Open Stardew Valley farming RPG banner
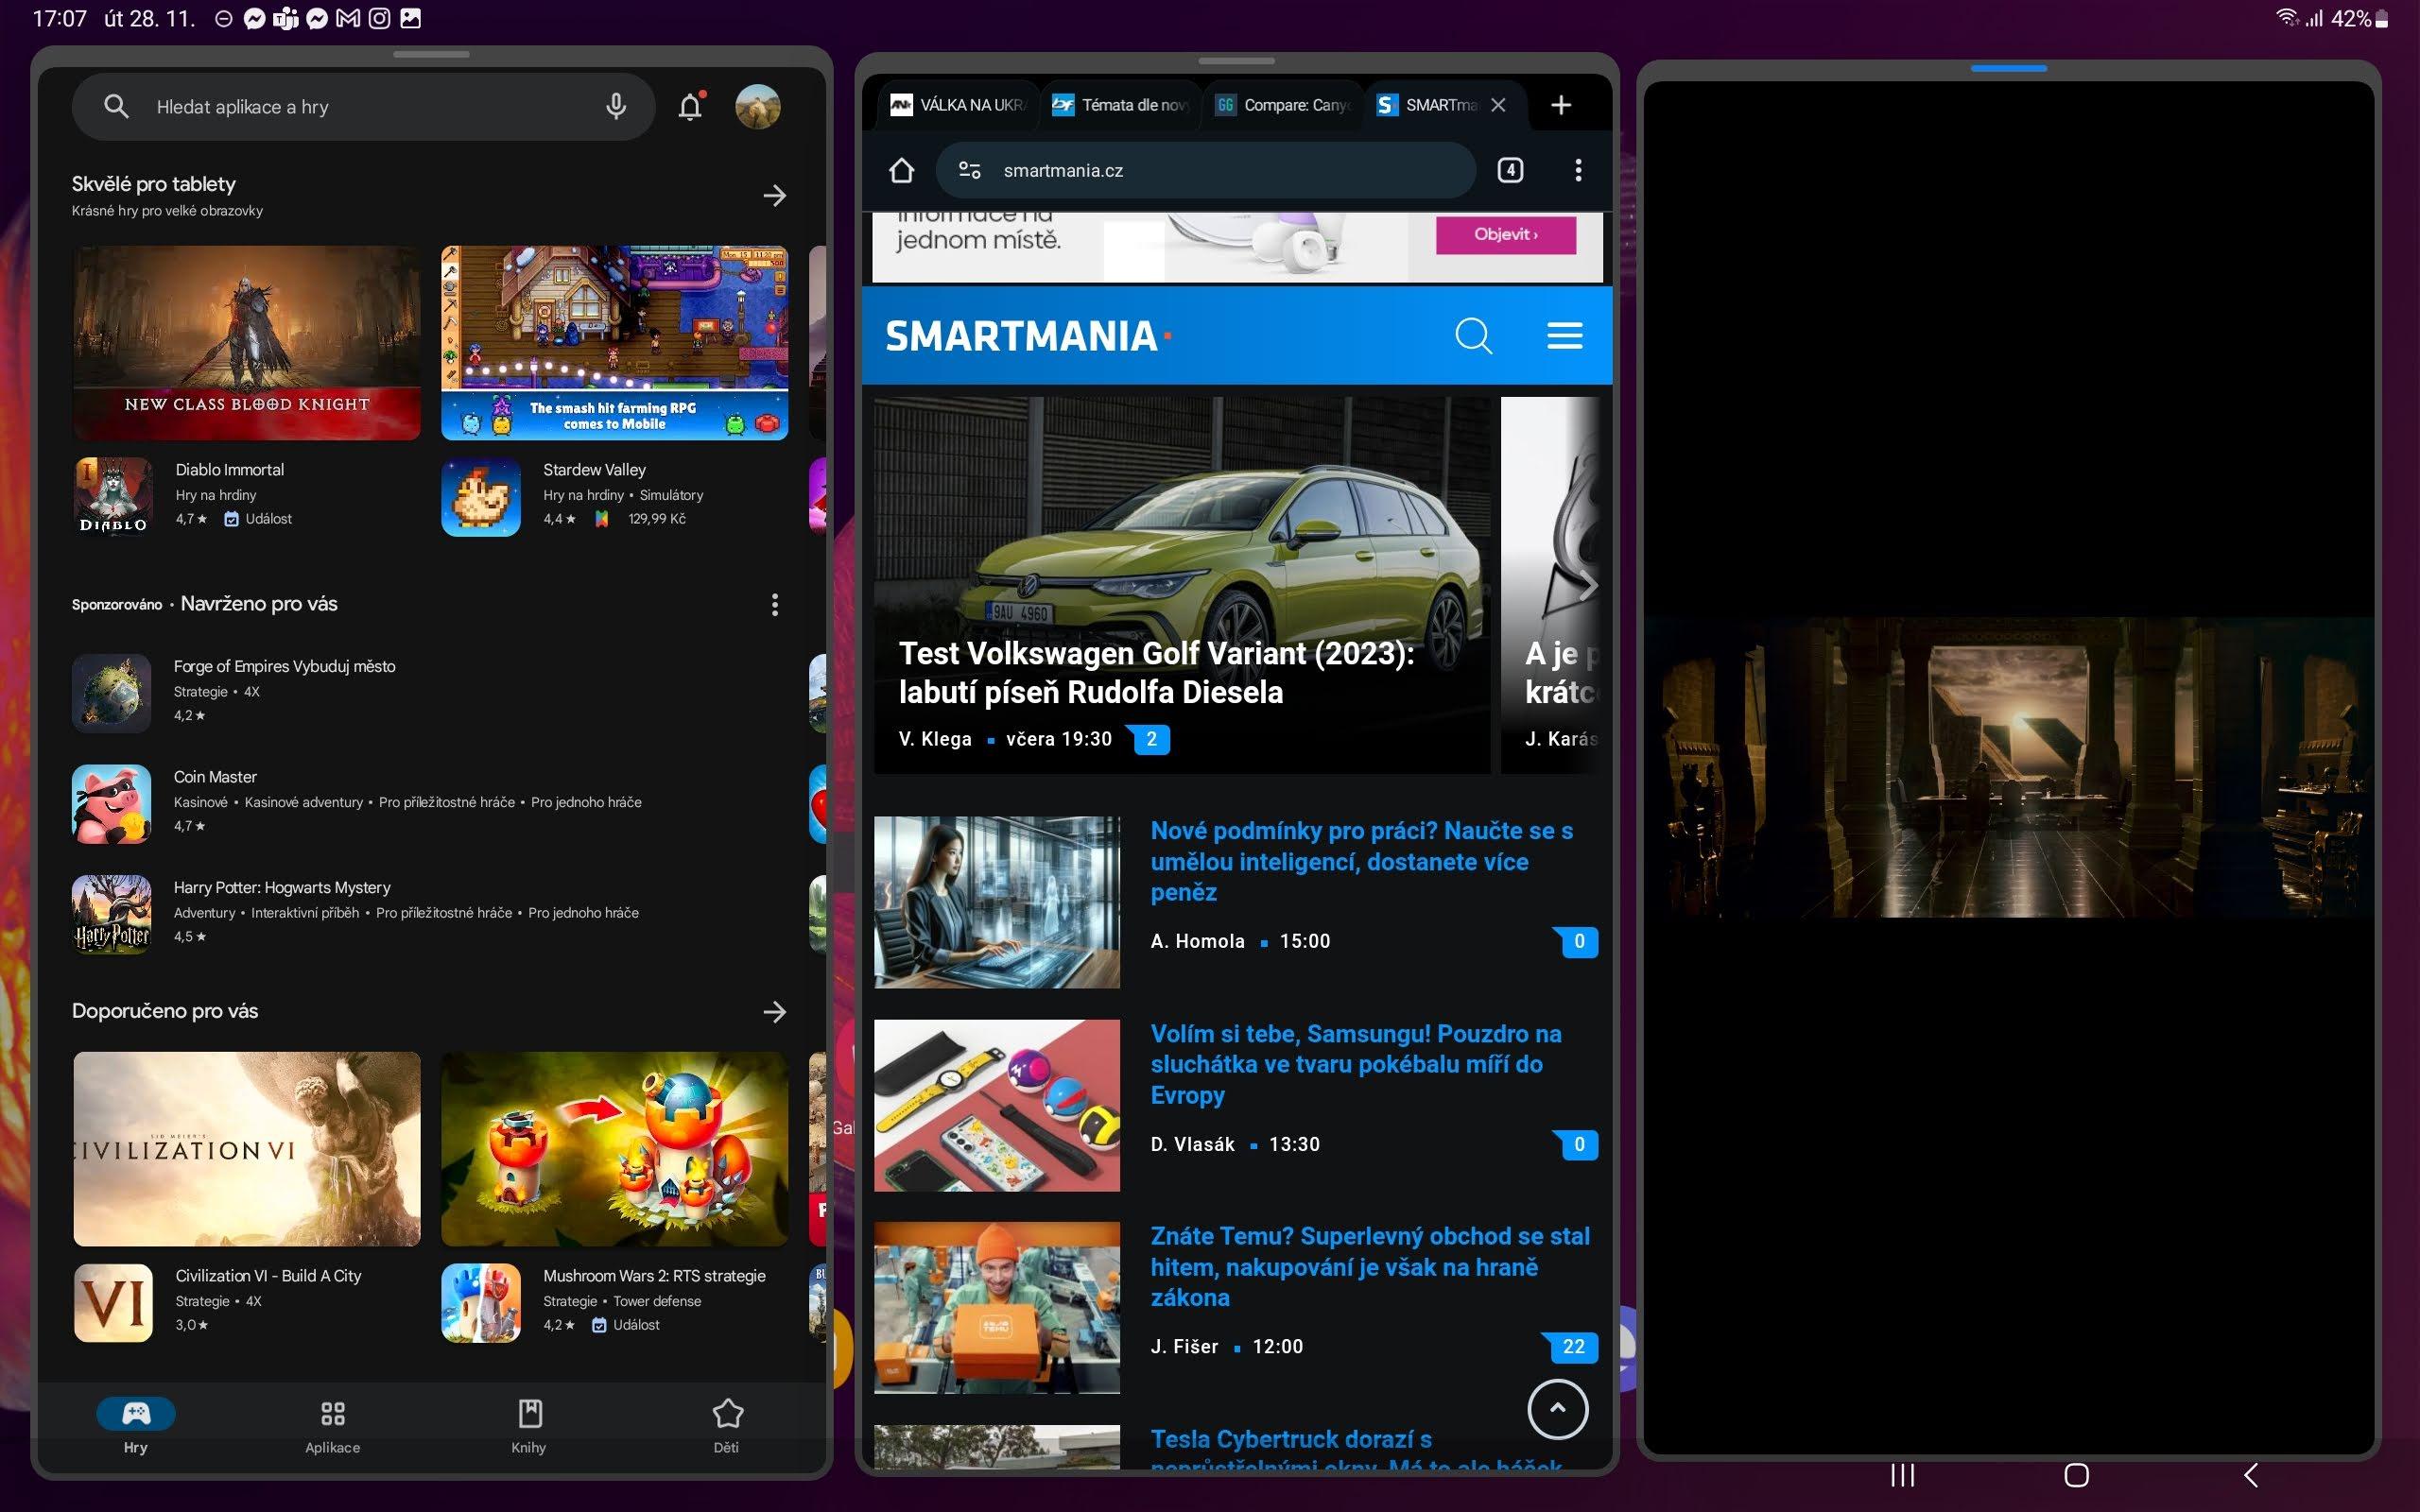 pos(614,343)
